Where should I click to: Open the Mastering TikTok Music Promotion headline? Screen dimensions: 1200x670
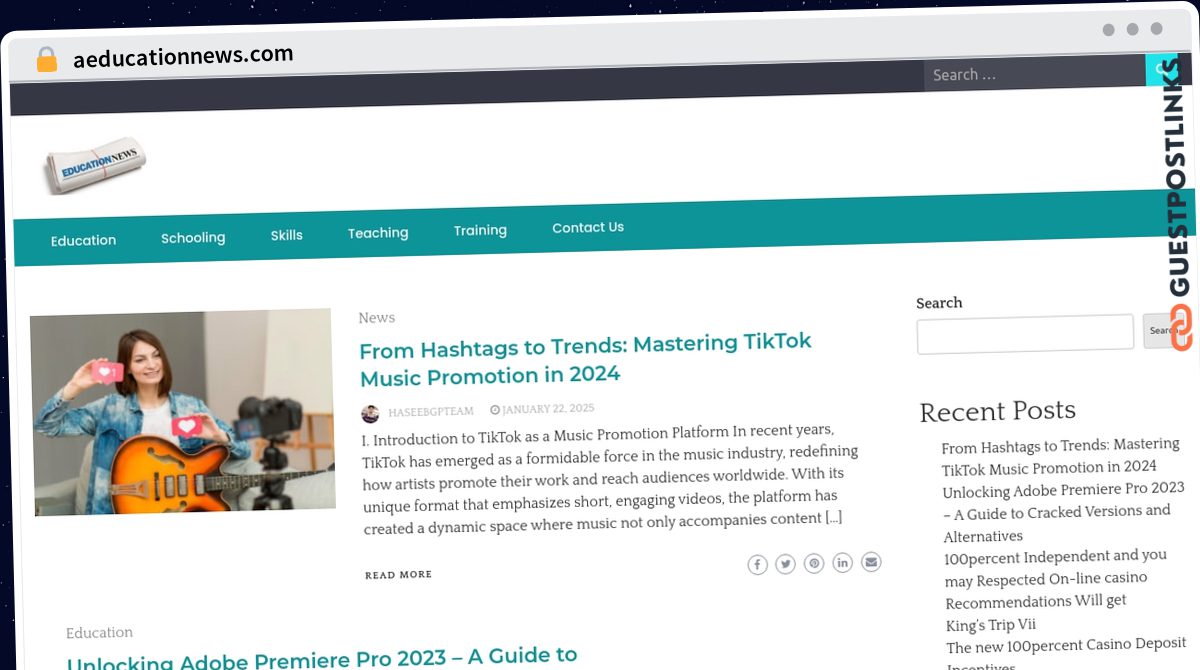coord(585,358)
